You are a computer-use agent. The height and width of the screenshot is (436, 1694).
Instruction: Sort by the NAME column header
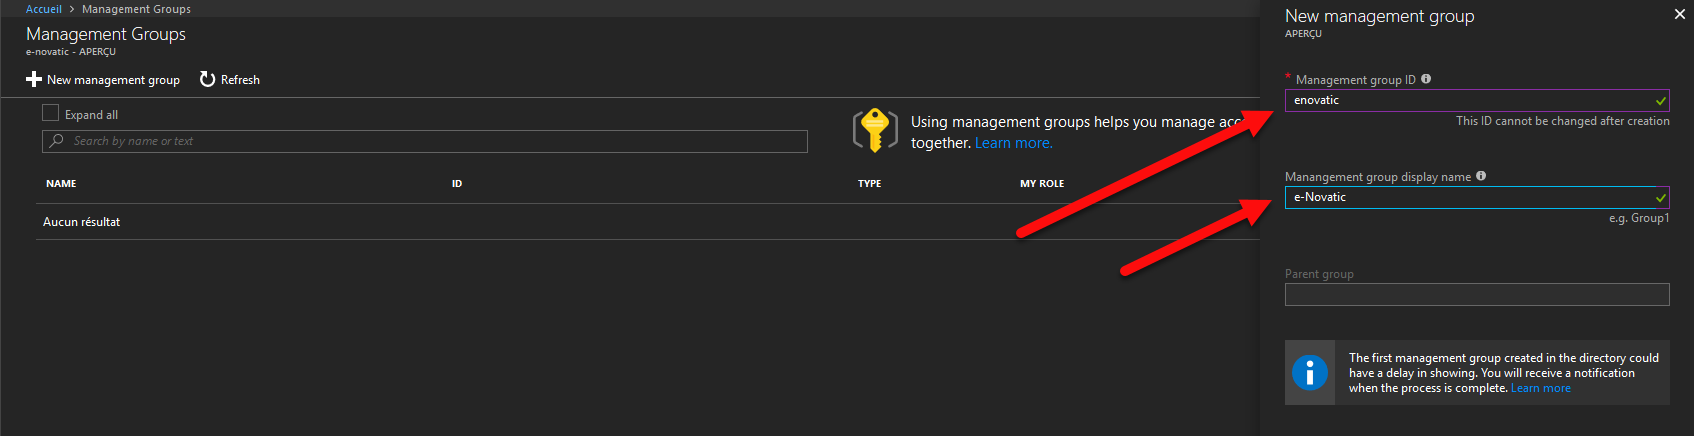point(61,184)
